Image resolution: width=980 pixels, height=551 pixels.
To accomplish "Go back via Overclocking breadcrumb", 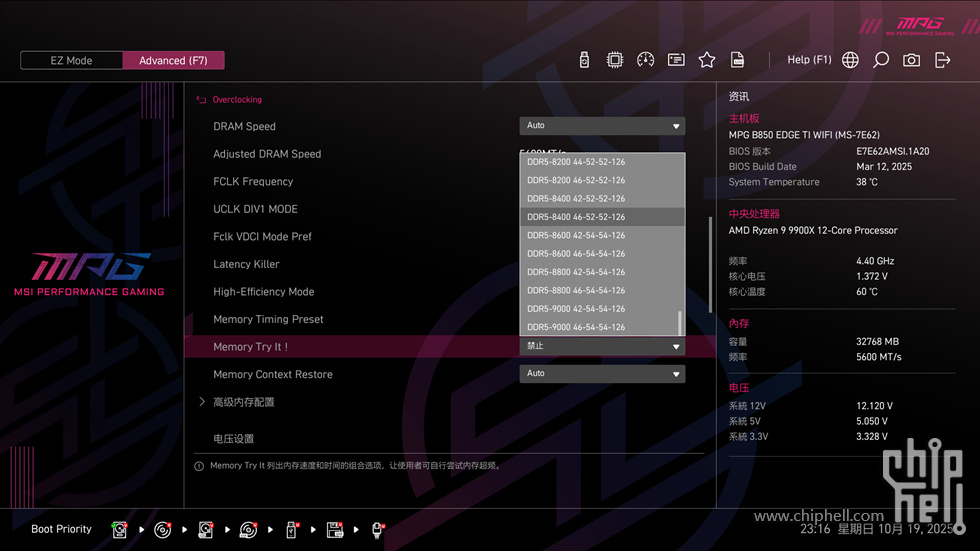I will point(236,100).
